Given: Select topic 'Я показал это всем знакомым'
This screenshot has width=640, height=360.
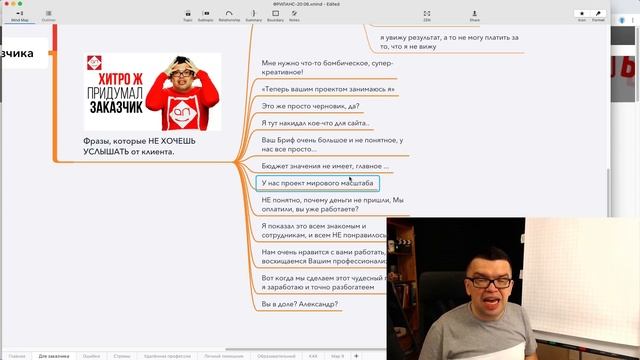Looking at the screenshot, I should point(323,231).
